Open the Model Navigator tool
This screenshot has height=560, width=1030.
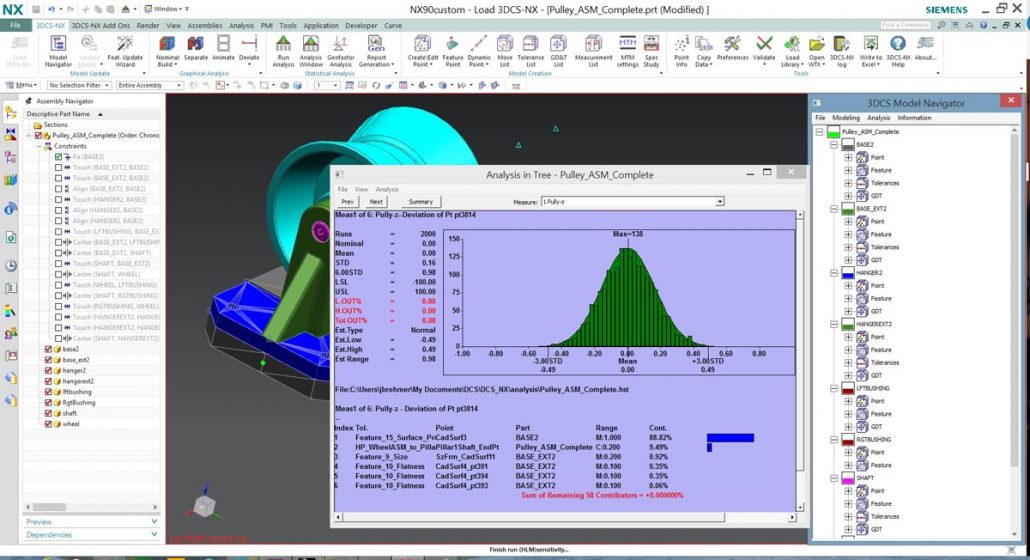57,48
